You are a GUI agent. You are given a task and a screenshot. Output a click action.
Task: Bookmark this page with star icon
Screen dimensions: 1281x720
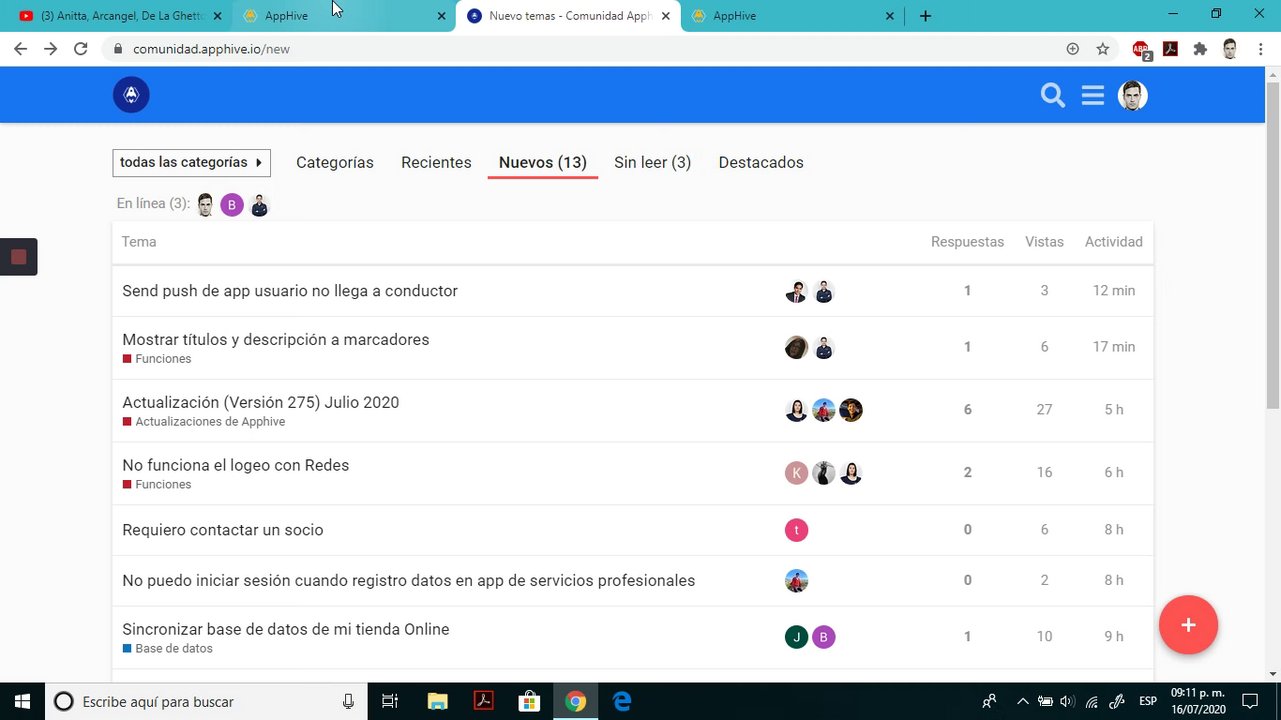pyautogui.click(x=1102, y=48)
